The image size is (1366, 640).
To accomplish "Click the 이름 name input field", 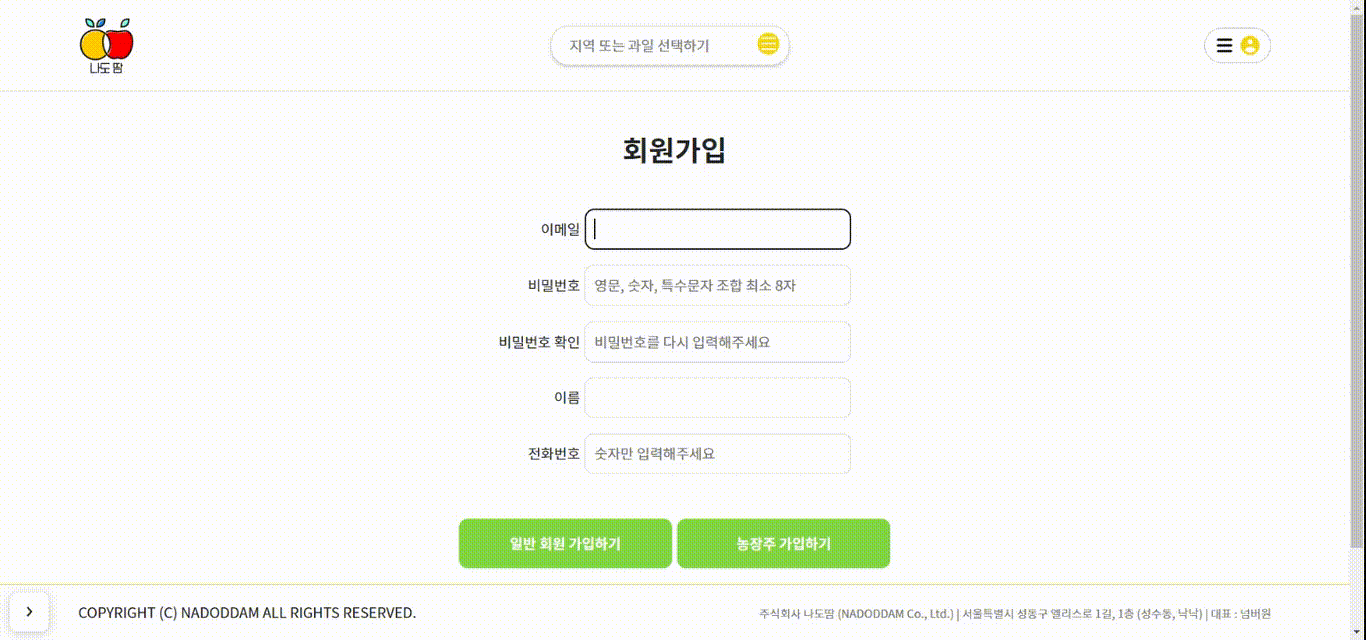I will [718, 397].
